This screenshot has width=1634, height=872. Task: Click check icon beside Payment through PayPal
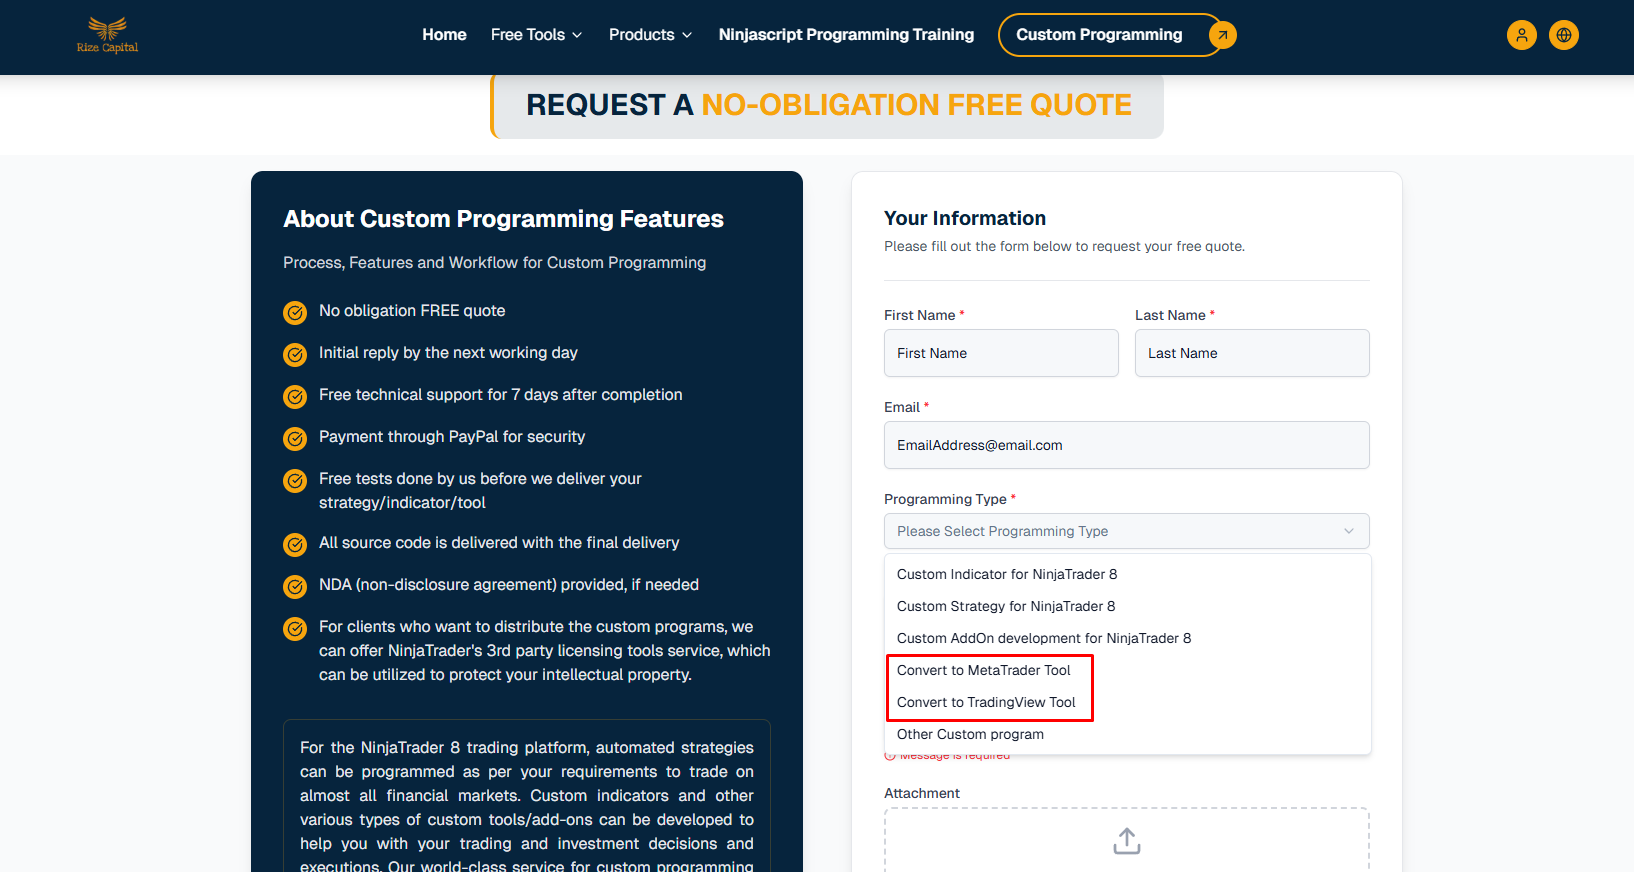[295, 439]
